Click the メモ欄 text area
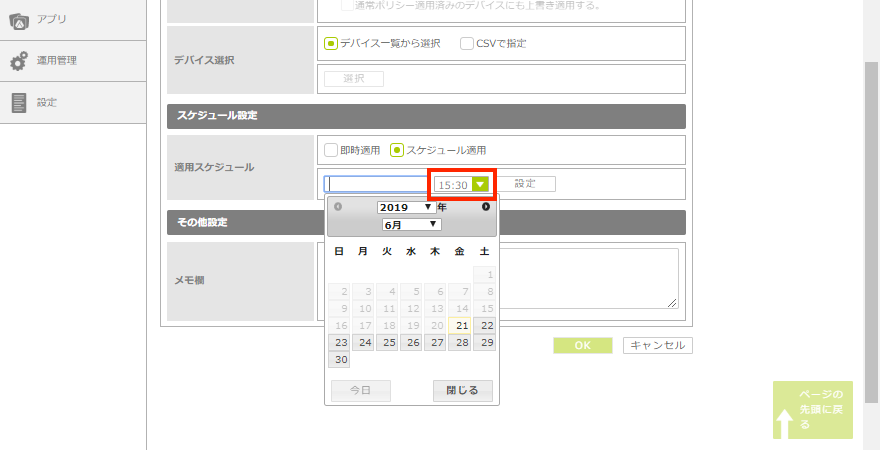The image size is (880, 450). pos(590,278)
